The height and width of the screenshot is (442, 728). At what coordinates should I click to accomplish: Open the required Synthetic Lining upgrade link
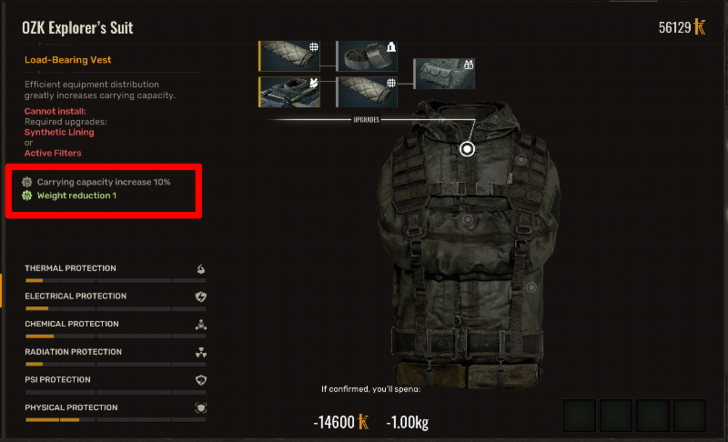coord(59,132)
